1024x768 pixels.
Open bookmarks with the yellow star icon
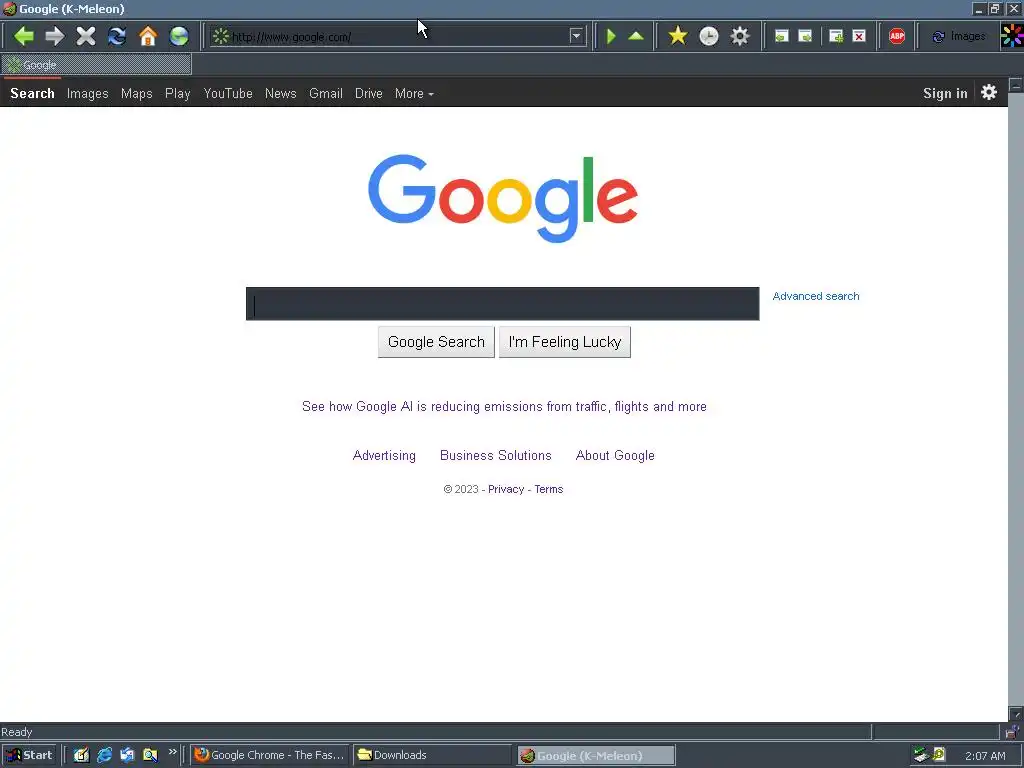click(678, 36)
